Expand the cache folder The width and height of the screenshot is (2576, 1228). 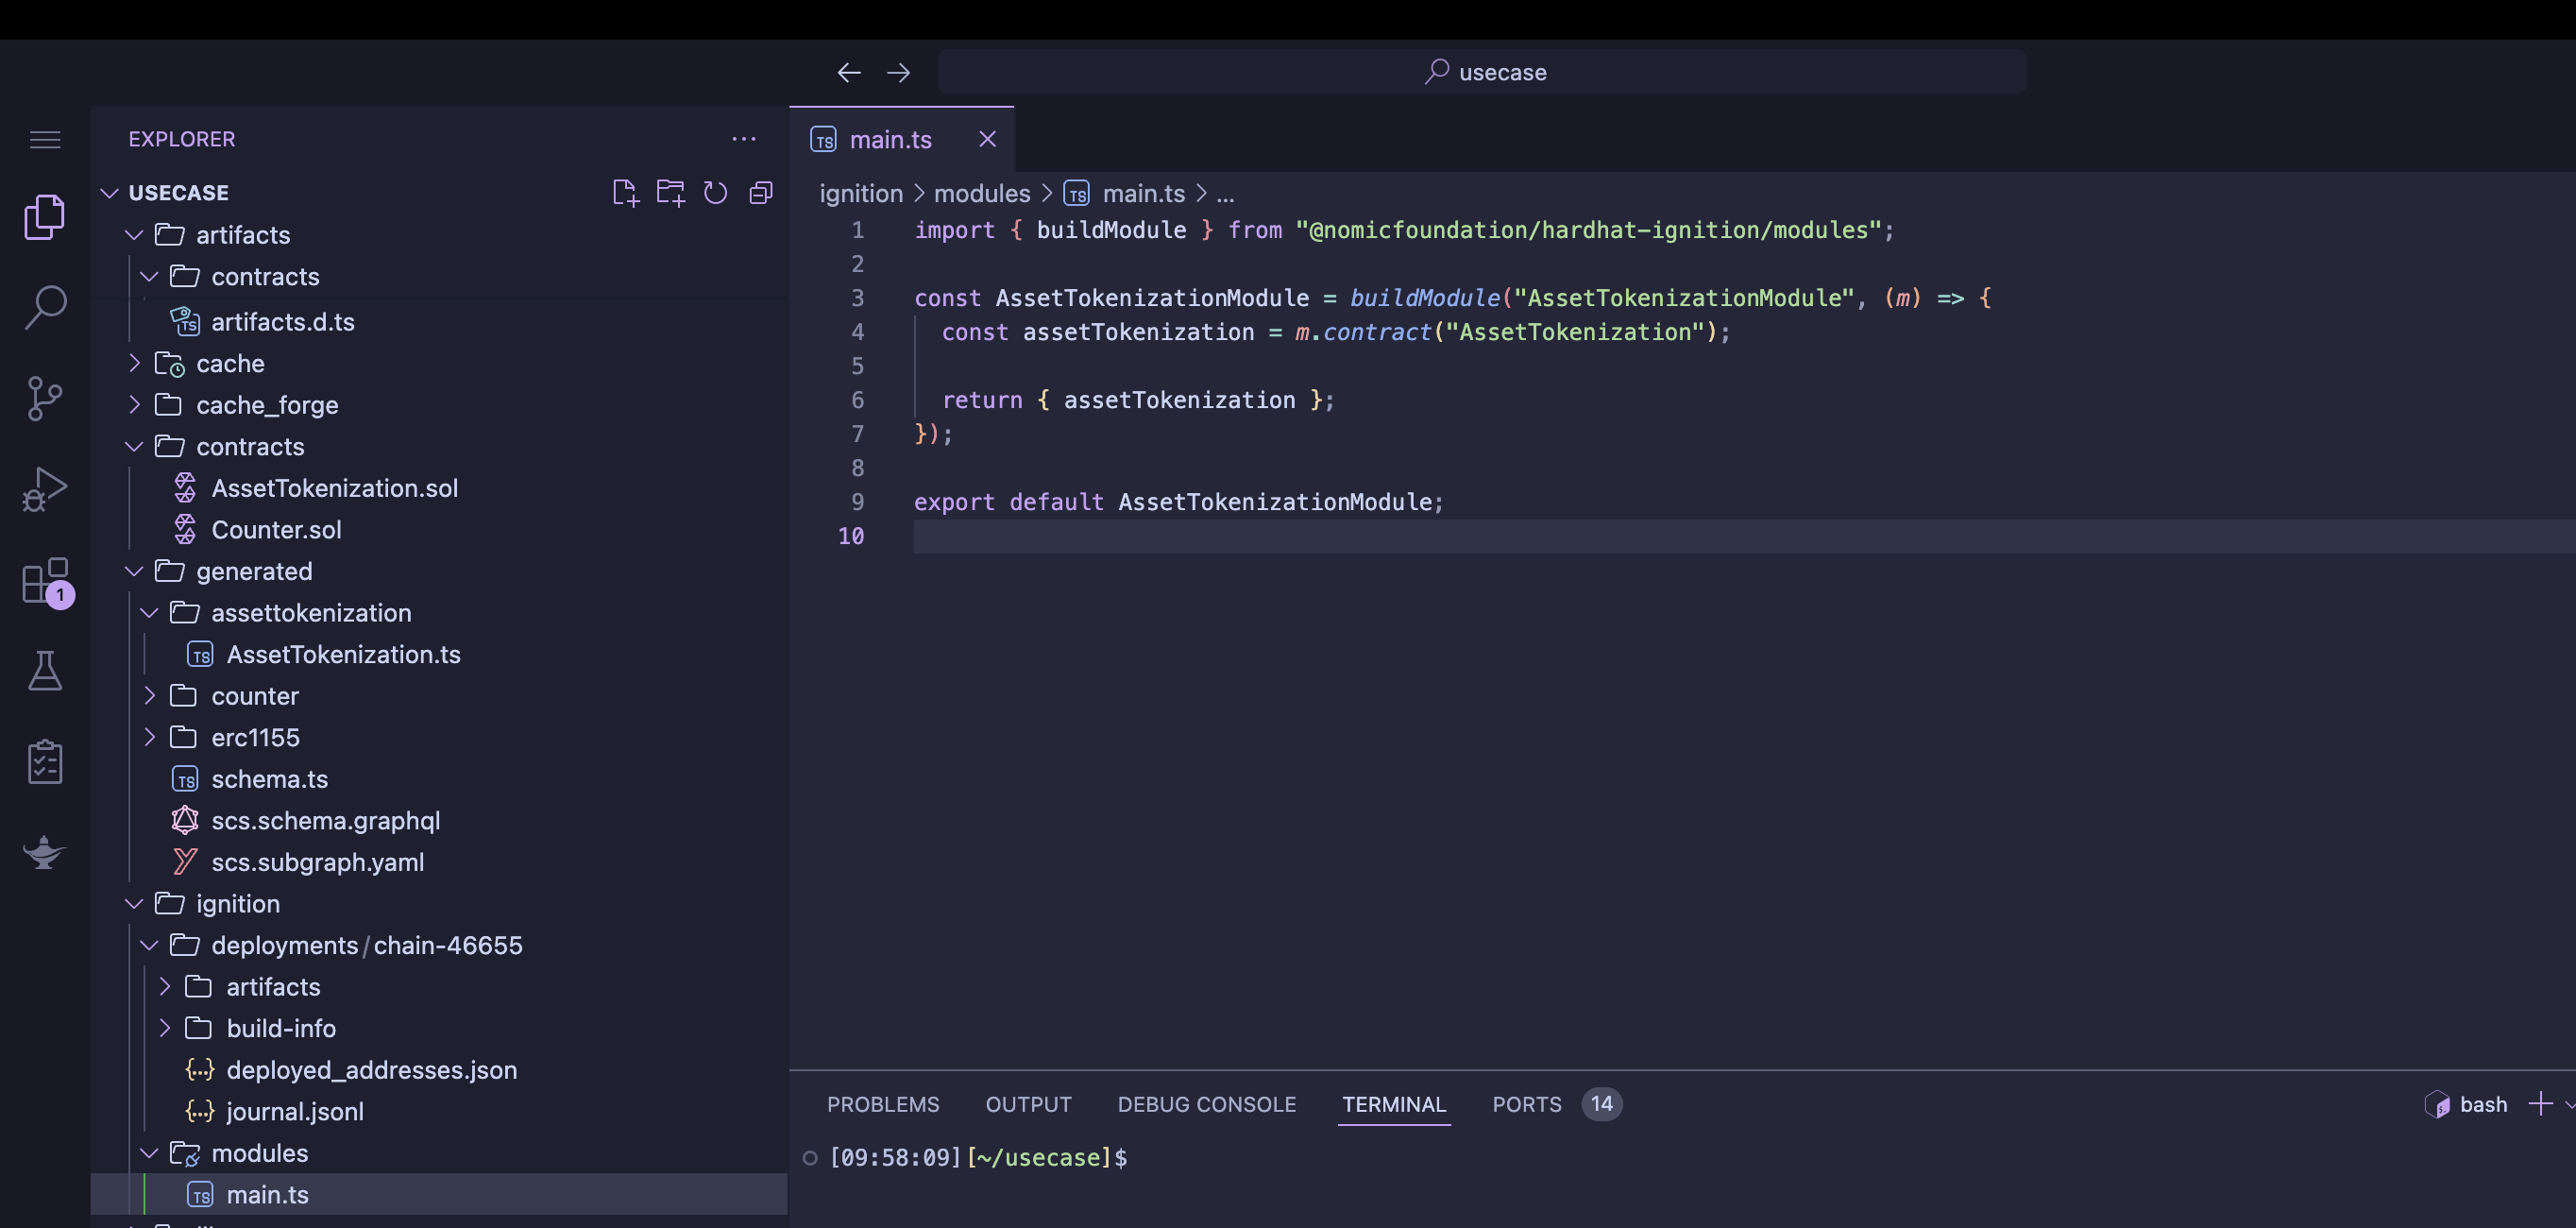pyautogui.click(x=230, y=363)
